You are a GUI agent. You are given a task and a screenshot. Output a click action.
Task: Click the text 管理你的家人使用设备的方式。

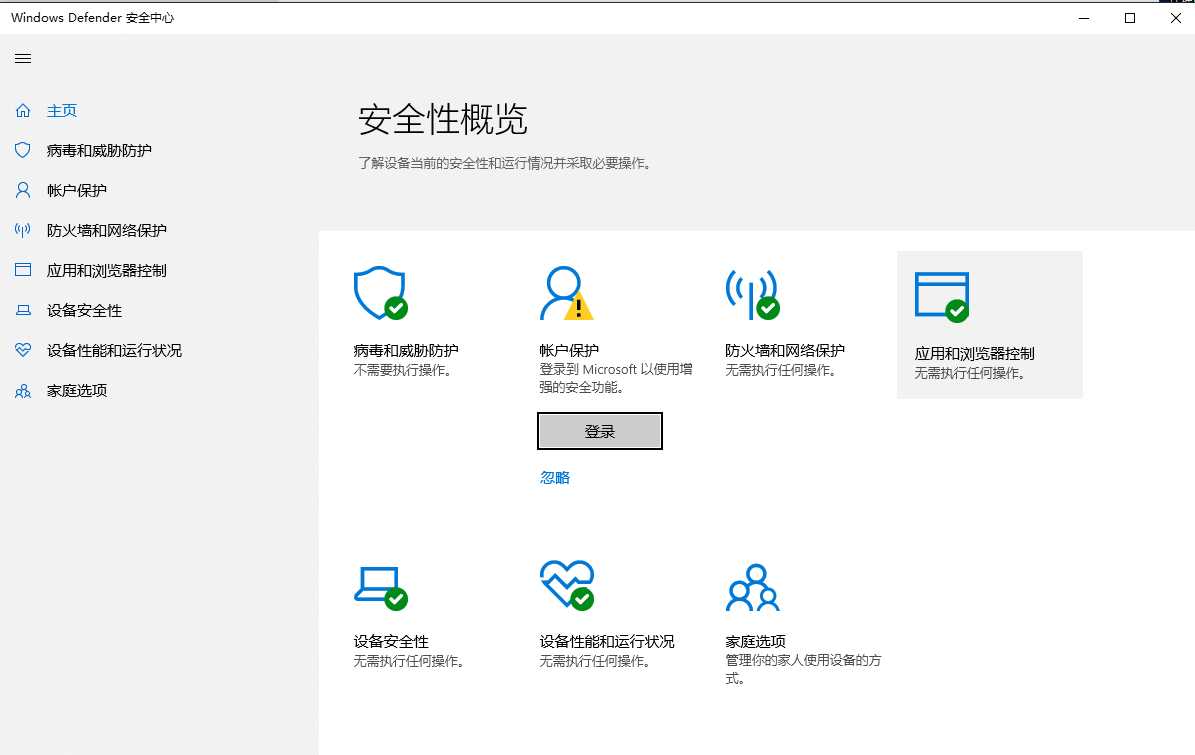[803, 669]
